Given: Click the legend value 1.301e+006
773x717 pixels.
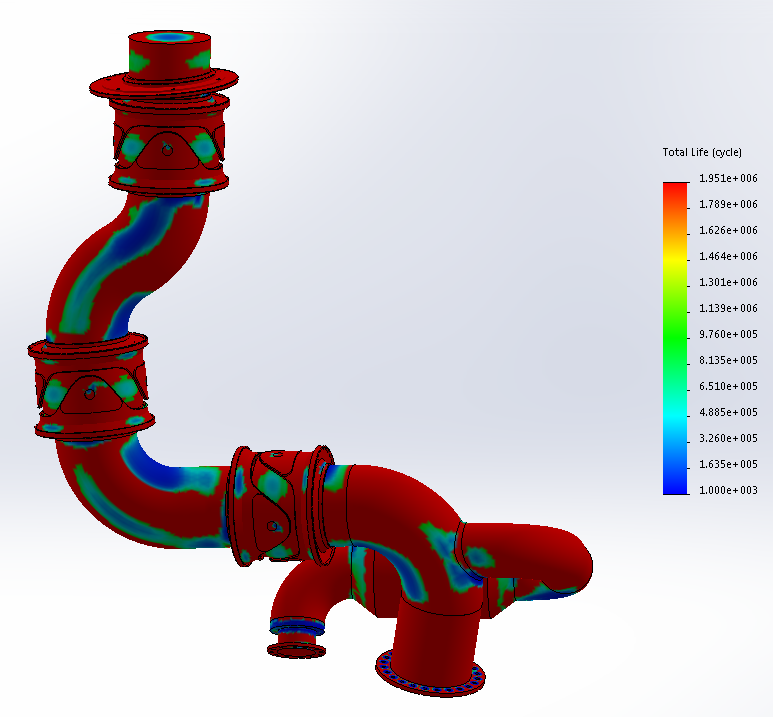Looking at the screenshot, I should pos(728,283).
